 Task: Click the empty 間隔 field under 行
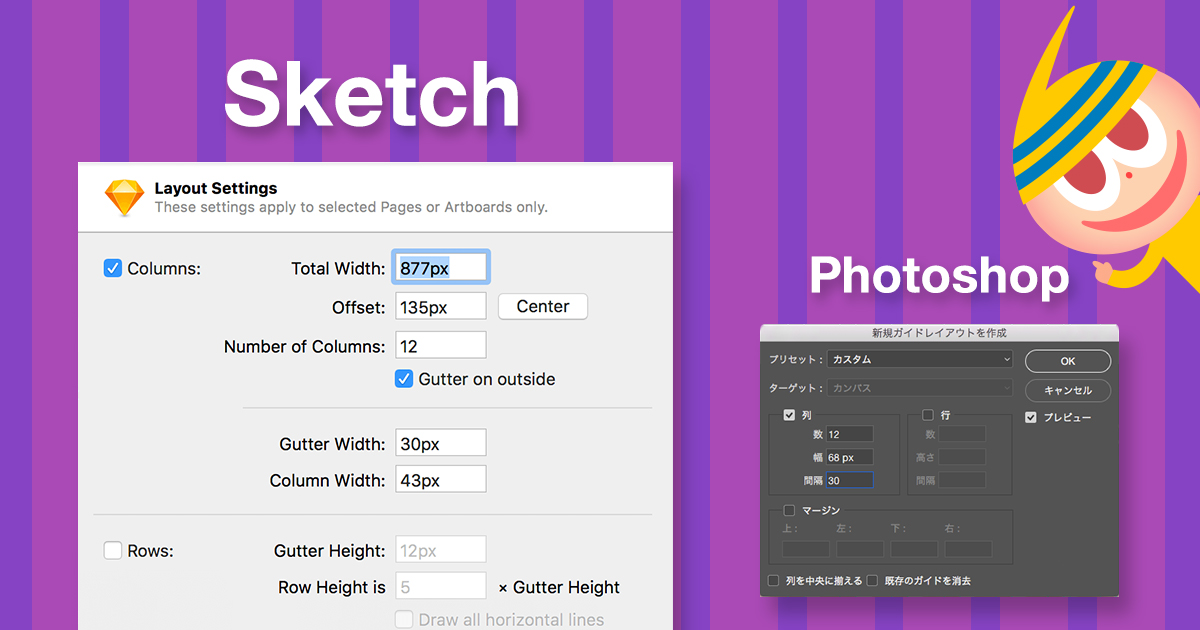(x=962, y=480)
